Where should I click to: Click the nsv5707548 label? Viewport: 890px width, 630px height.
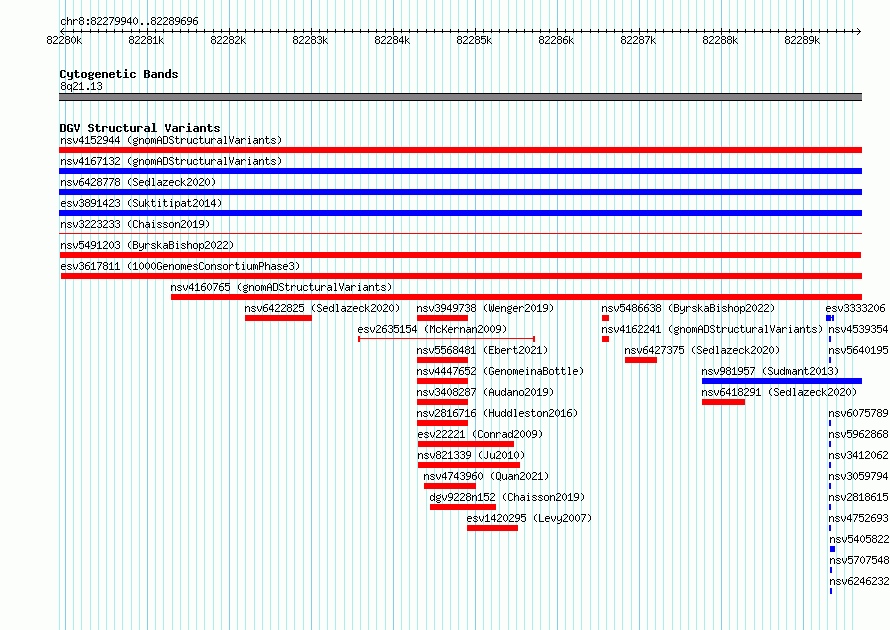click(859, 560)
